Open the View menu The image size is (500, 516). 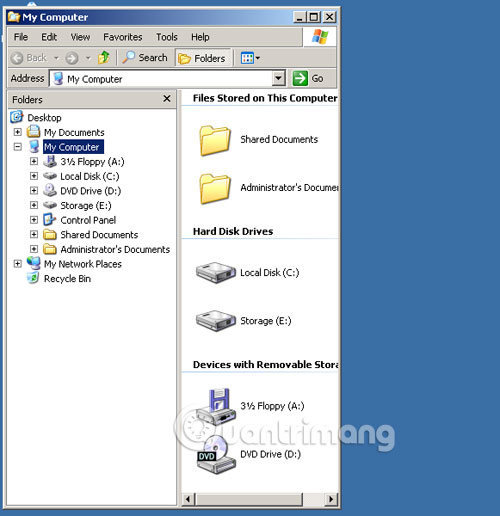pyautogui.click(x=80, y=37)
